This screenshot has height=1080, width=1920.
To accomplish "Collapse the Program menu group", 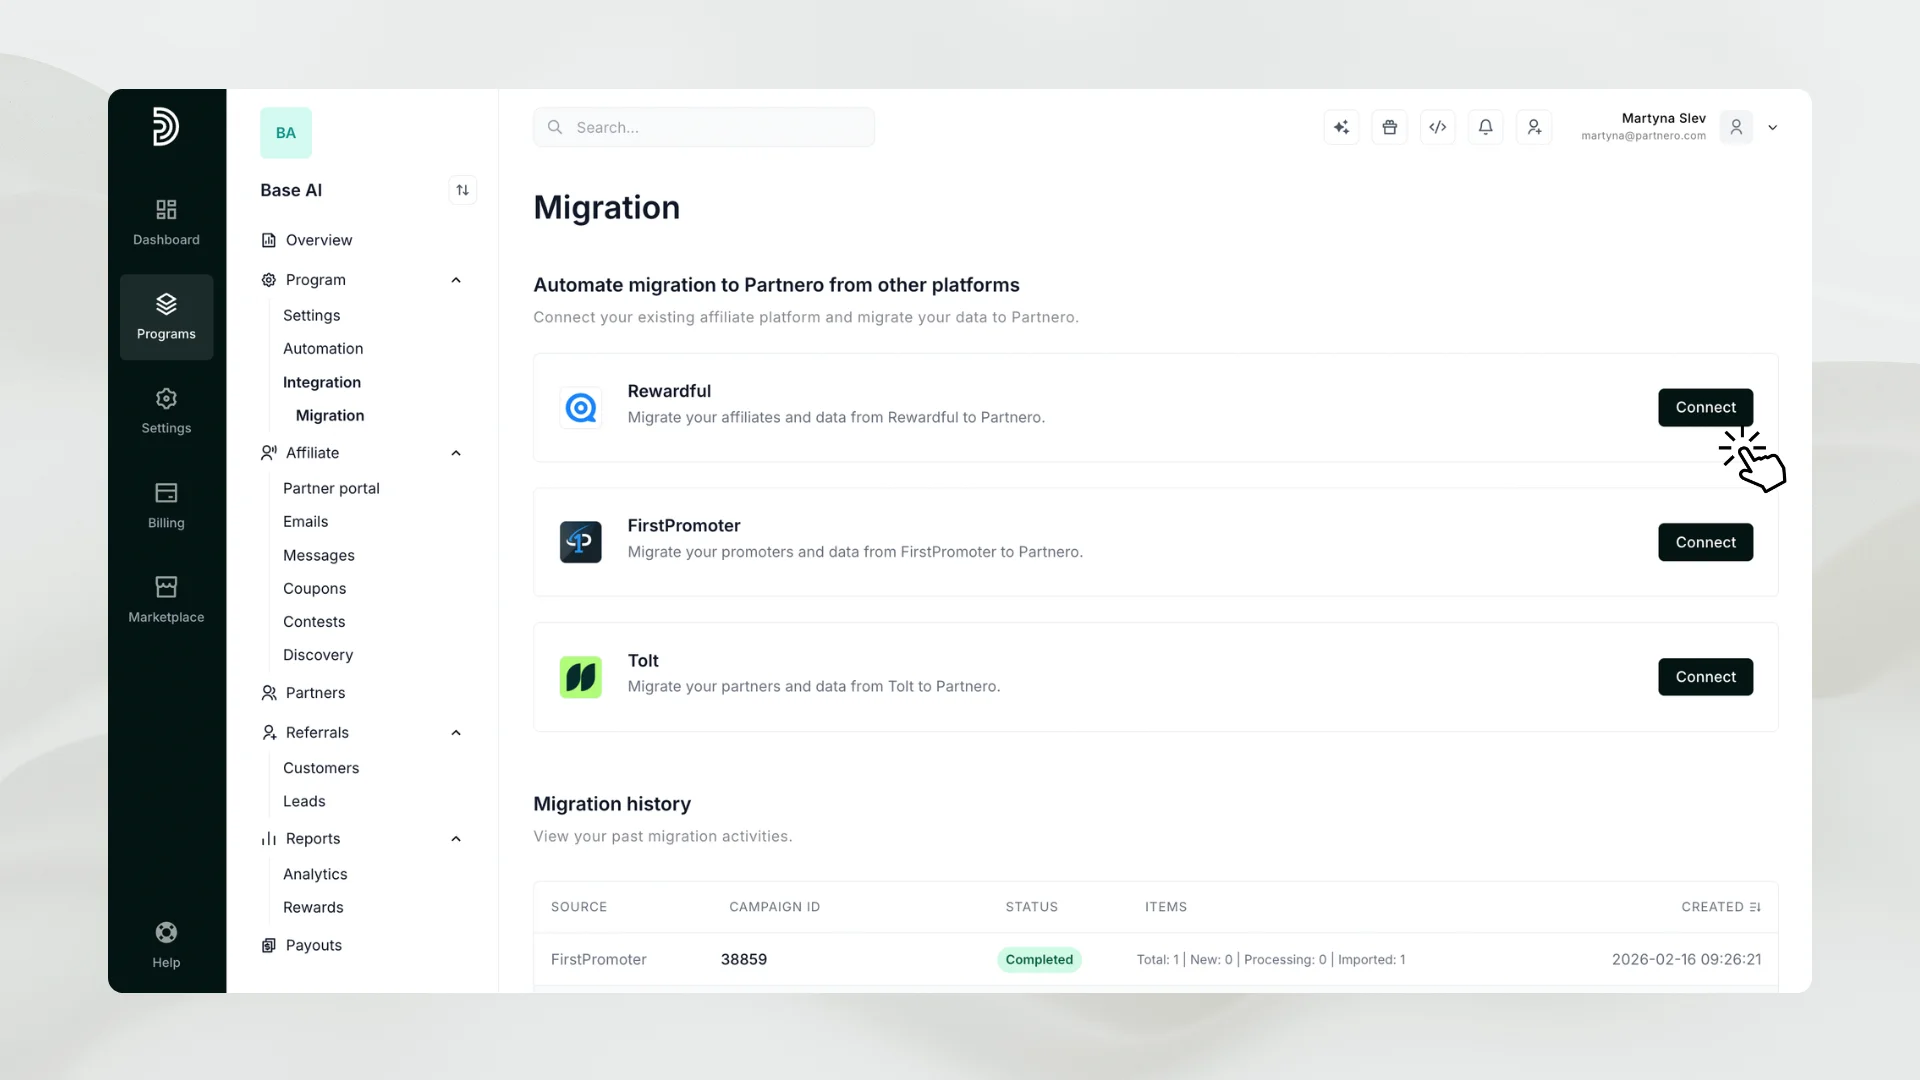I will (x=456, y=280).
